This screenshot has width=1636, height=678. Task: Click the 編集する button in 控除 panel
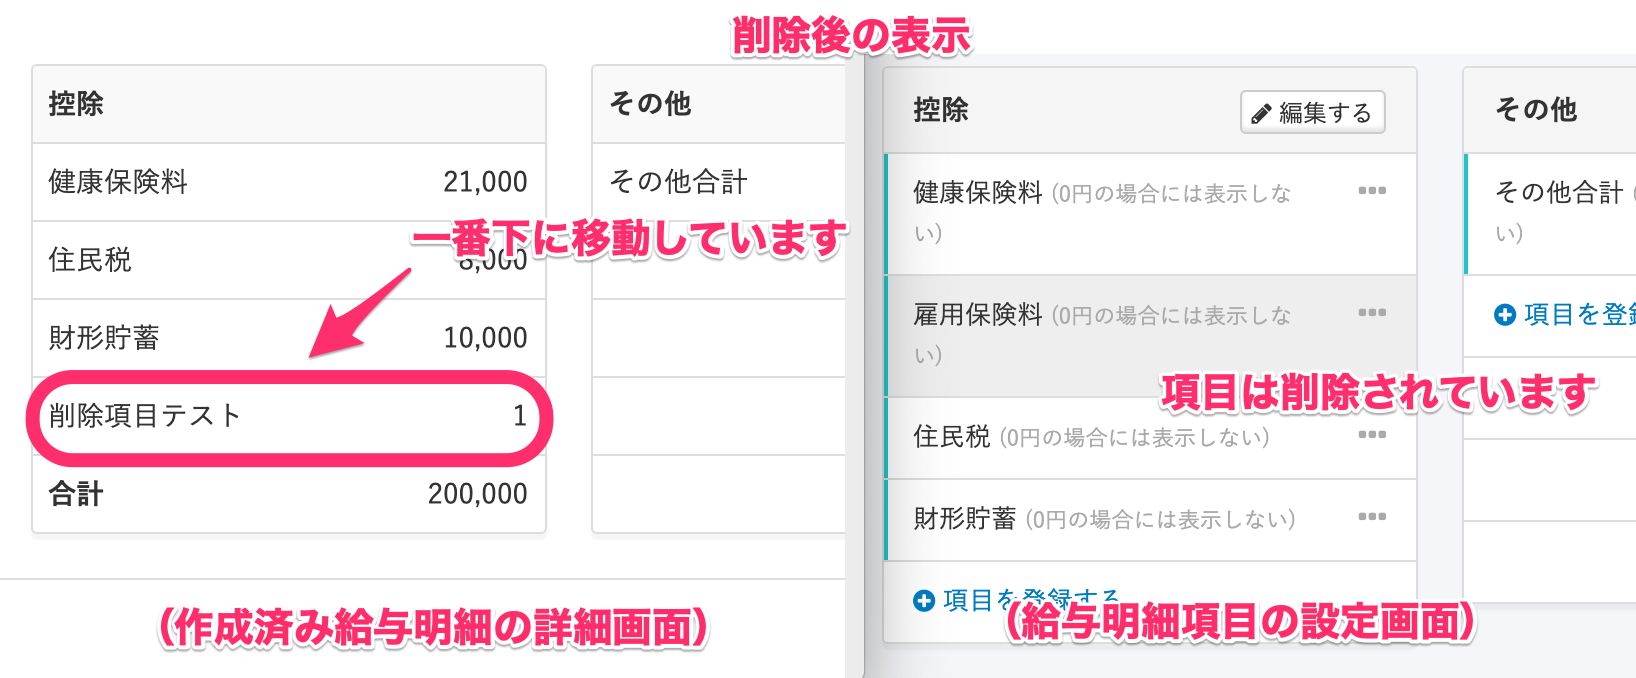point(1312,112)
